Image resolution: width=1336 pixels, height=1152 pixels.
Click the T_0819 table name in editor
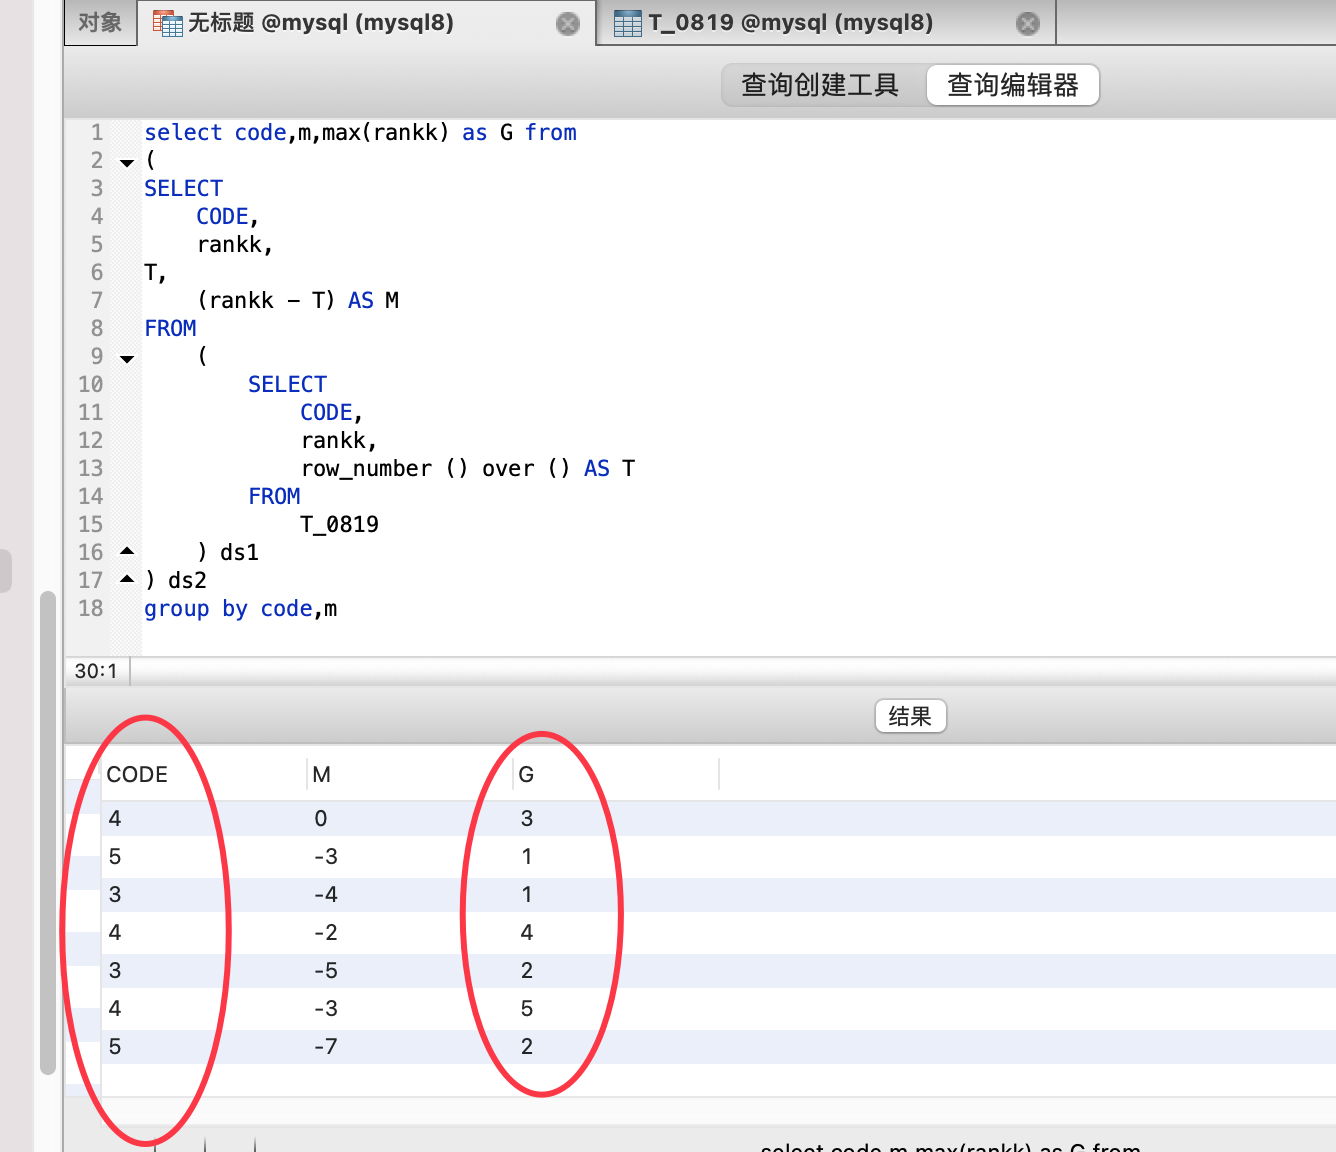tap(339, 524)
